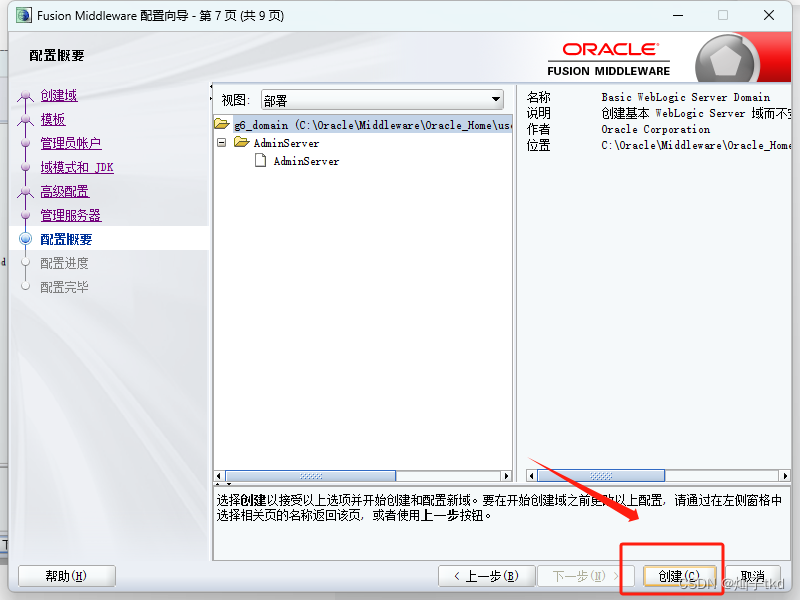Select current step 配置概要 in sidebar

[x=66, y=239]
